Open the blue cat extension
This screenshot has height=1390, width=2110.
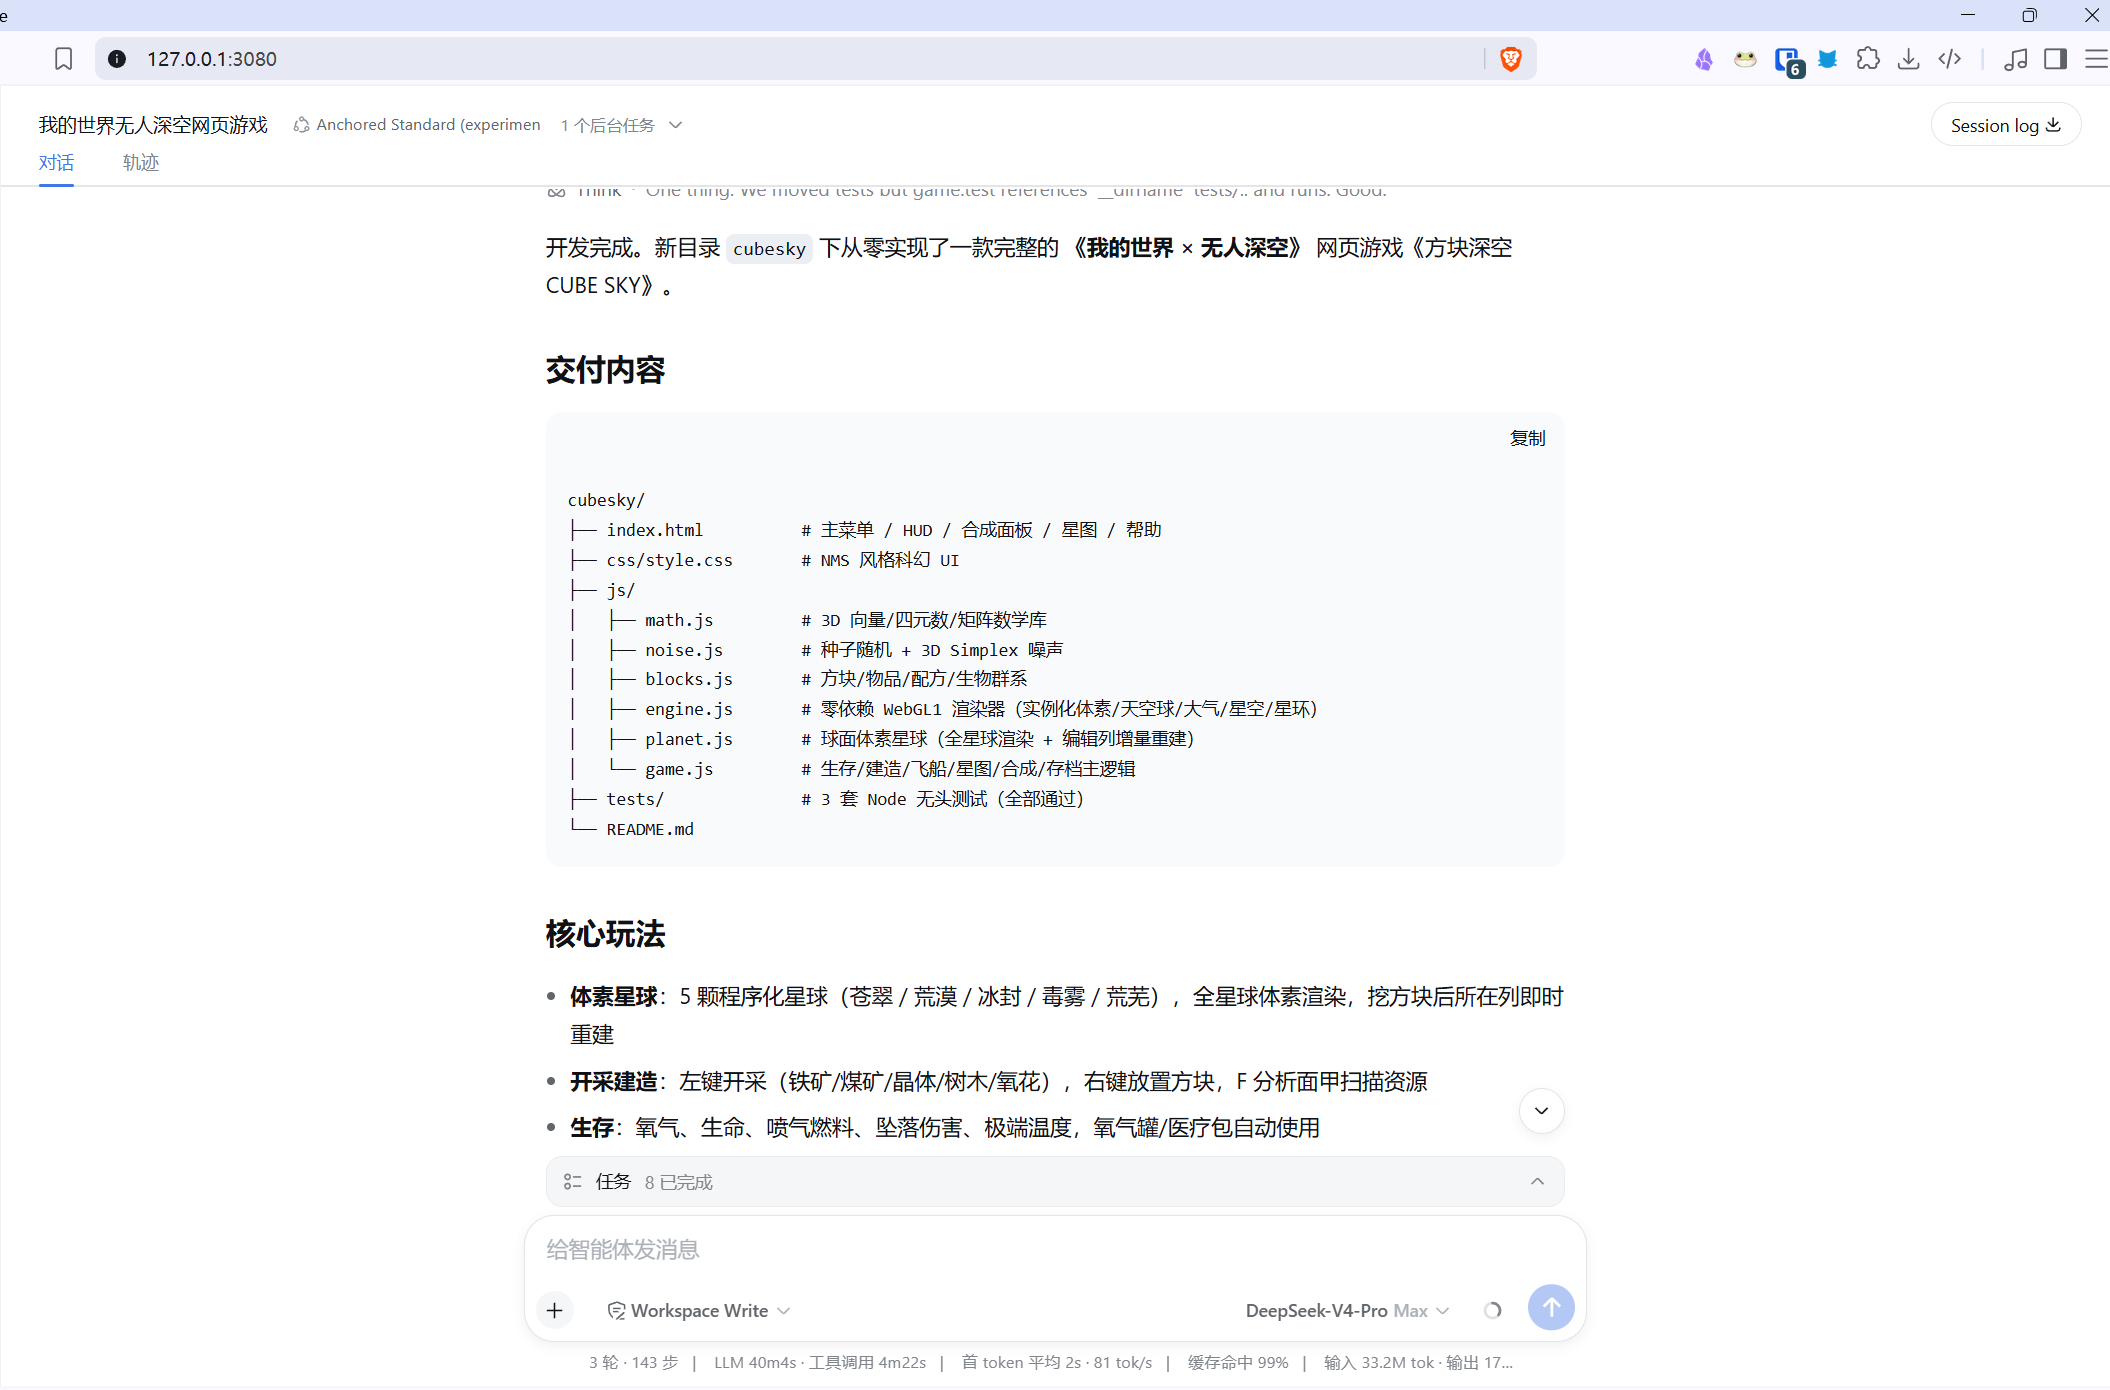pos(1828,59)
